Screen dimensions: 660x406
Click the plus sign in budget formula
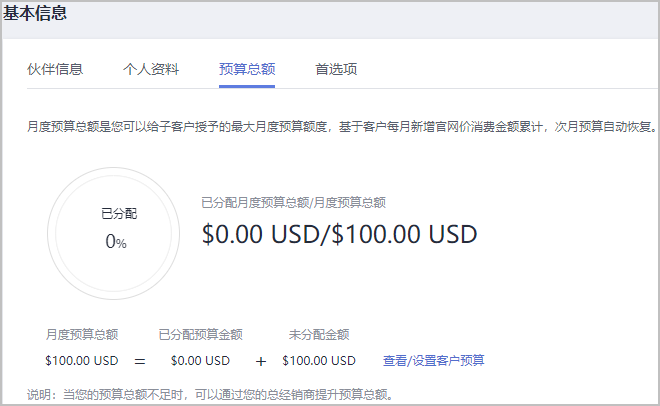point(261,361)
